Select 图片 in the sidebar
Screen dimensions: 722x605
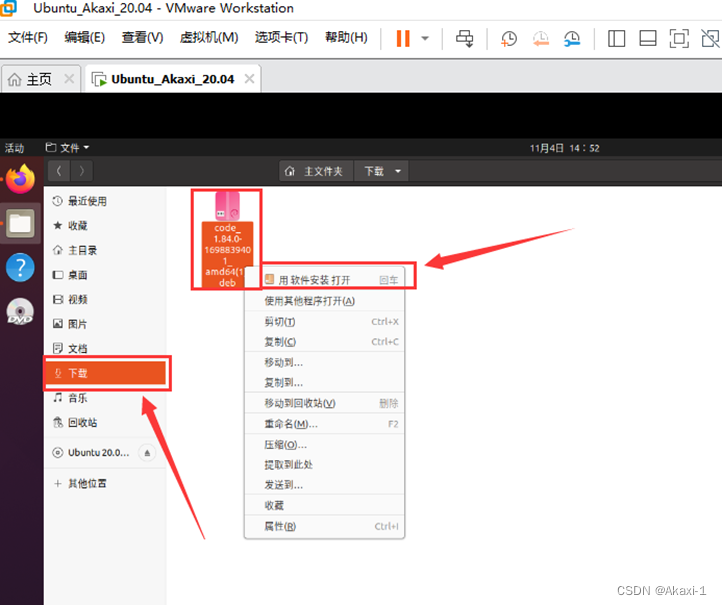click(105, 324)
